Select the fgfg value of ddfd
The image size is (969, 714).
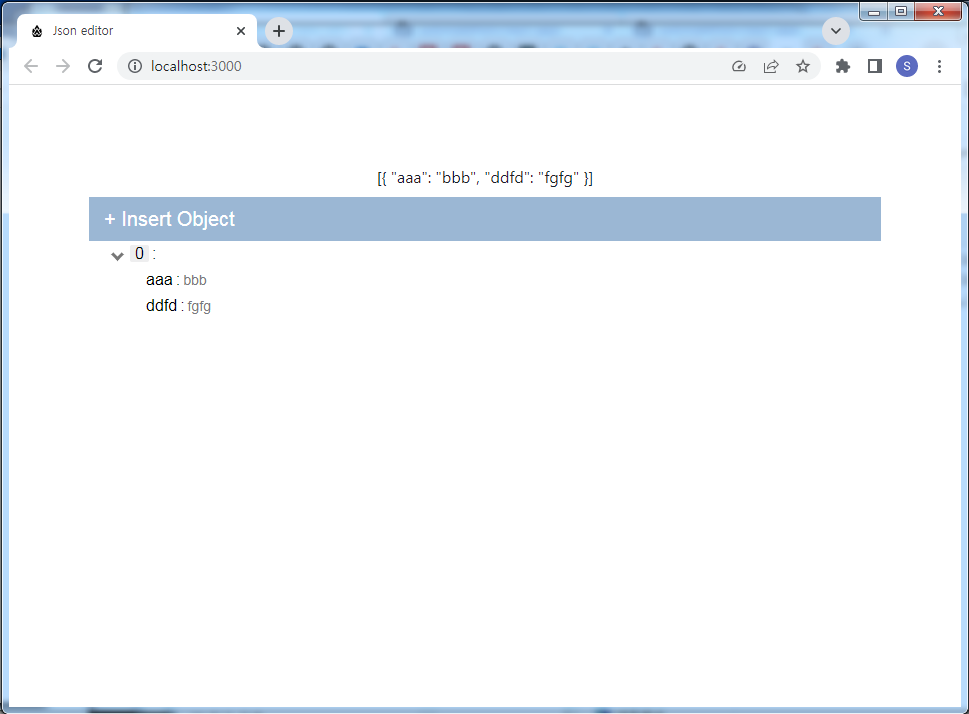(x=199, y=306)
